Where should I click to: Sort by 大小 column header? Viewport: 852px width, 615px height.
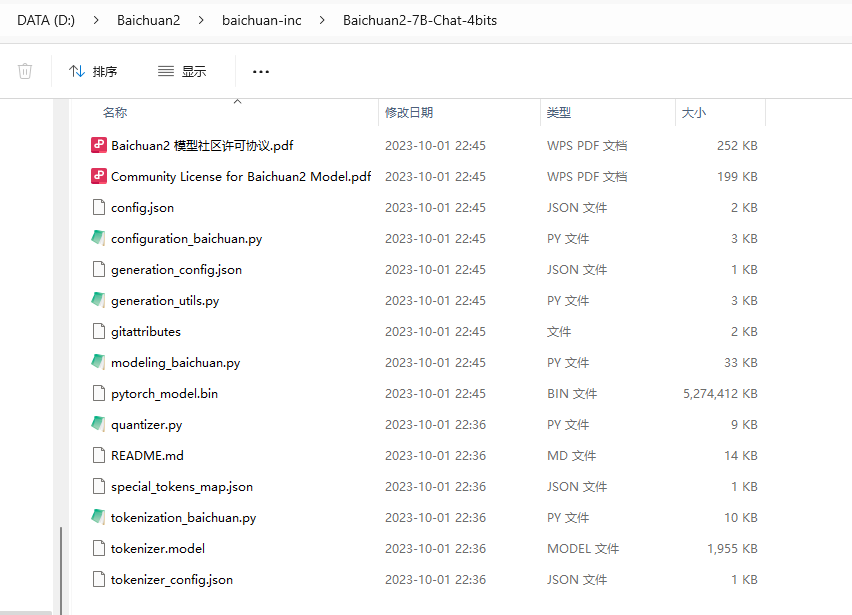click(694, 112)
